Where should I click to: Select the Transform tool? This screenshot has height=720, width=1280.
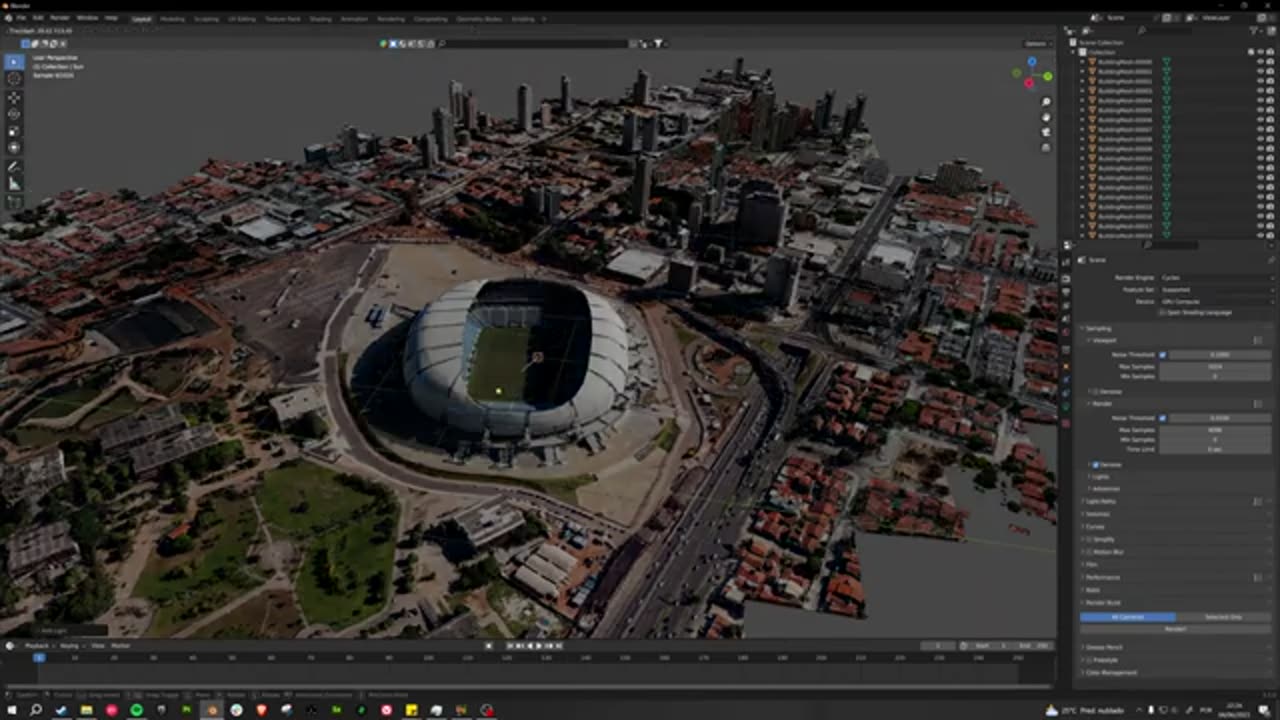14,147
